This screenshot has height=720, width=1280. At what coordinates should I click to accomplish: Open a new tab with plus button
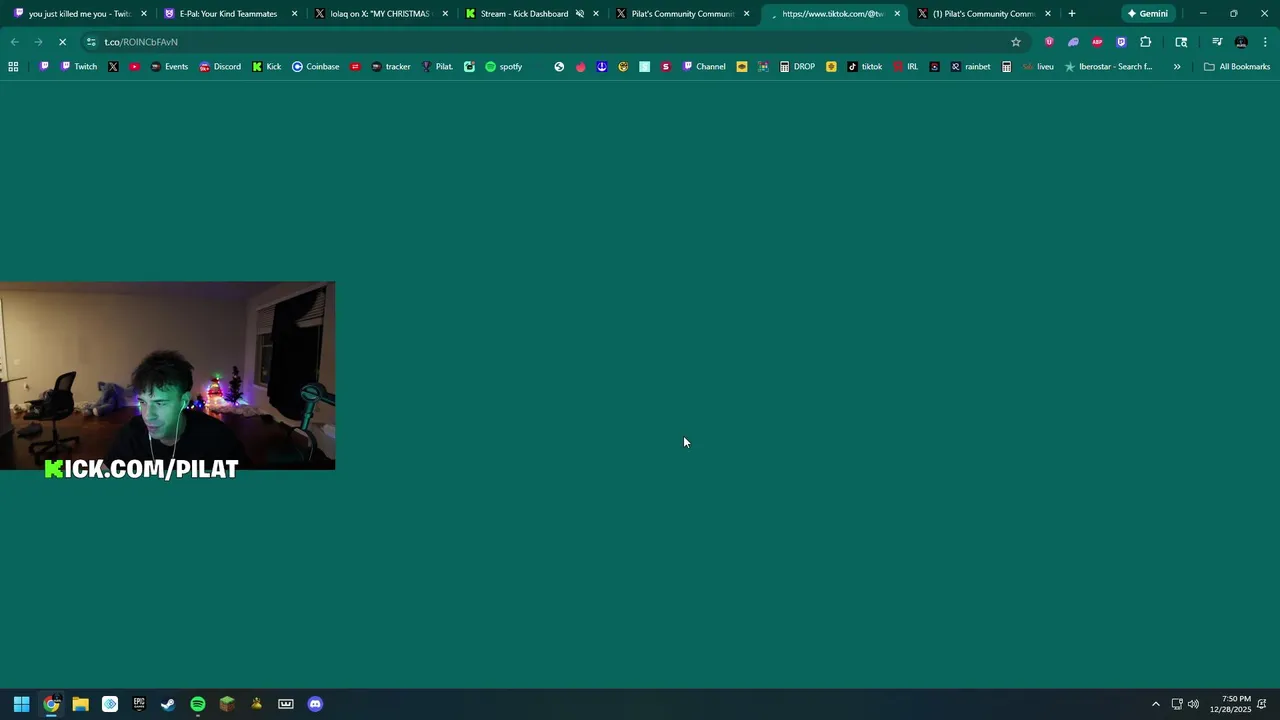pyautogui.click(x=1072, y=14)
